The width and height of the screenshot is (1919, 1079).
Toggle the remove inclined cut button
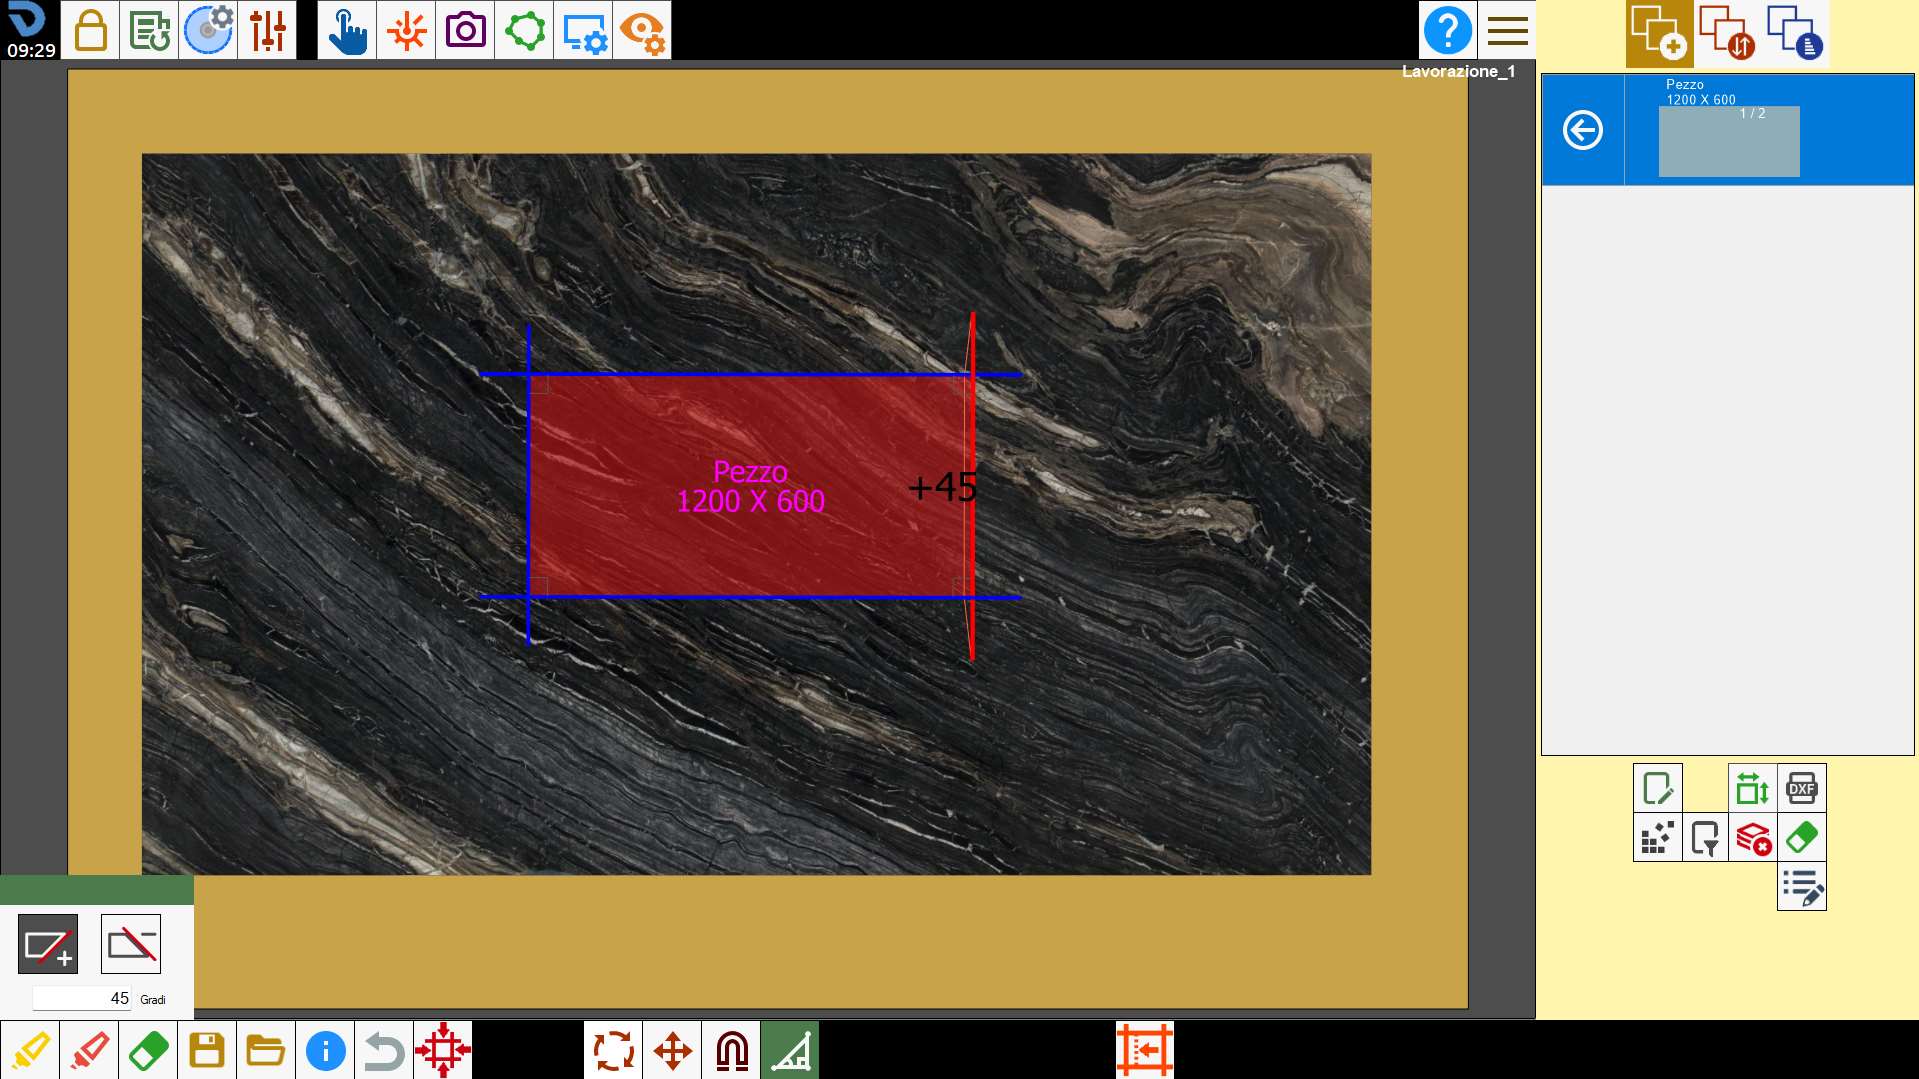coord(131,944)
